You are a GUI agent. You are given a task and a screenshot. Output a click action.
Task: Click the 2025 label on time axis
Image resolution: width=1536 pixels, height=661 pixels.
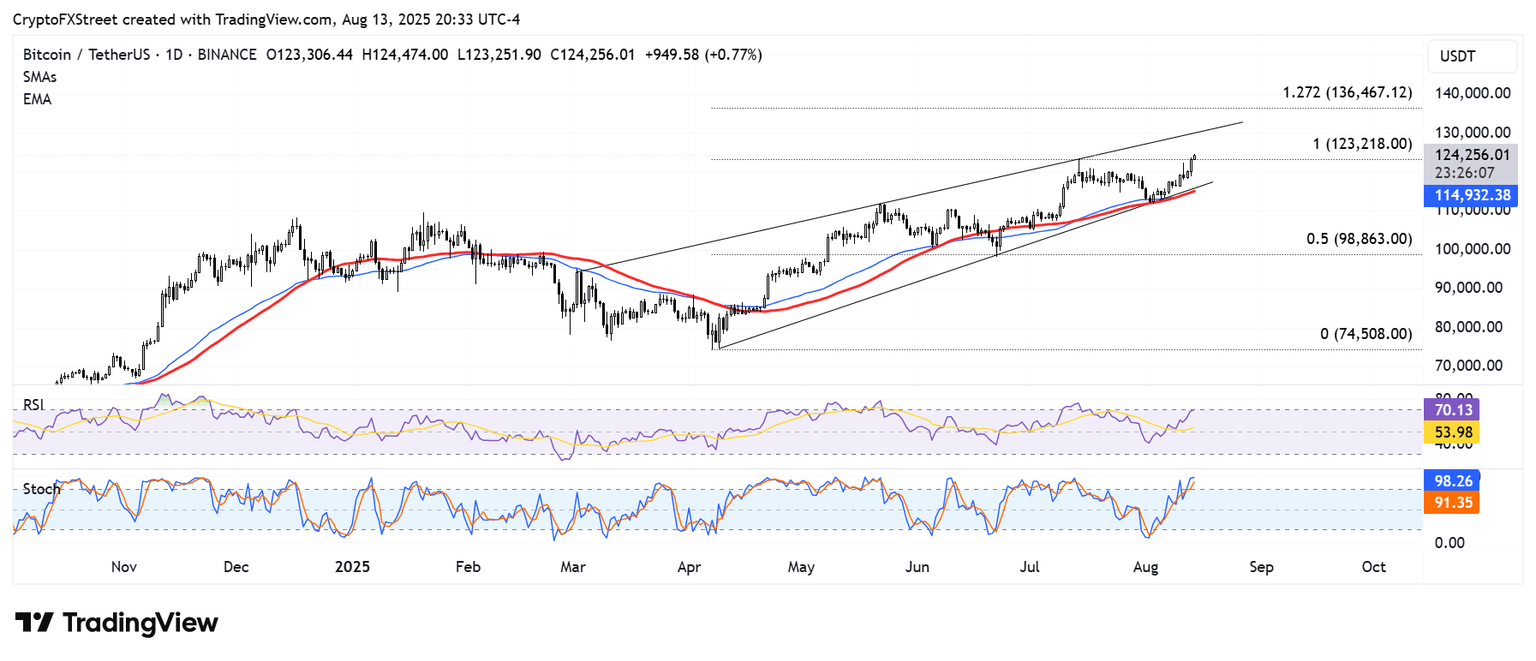point(352,567)
